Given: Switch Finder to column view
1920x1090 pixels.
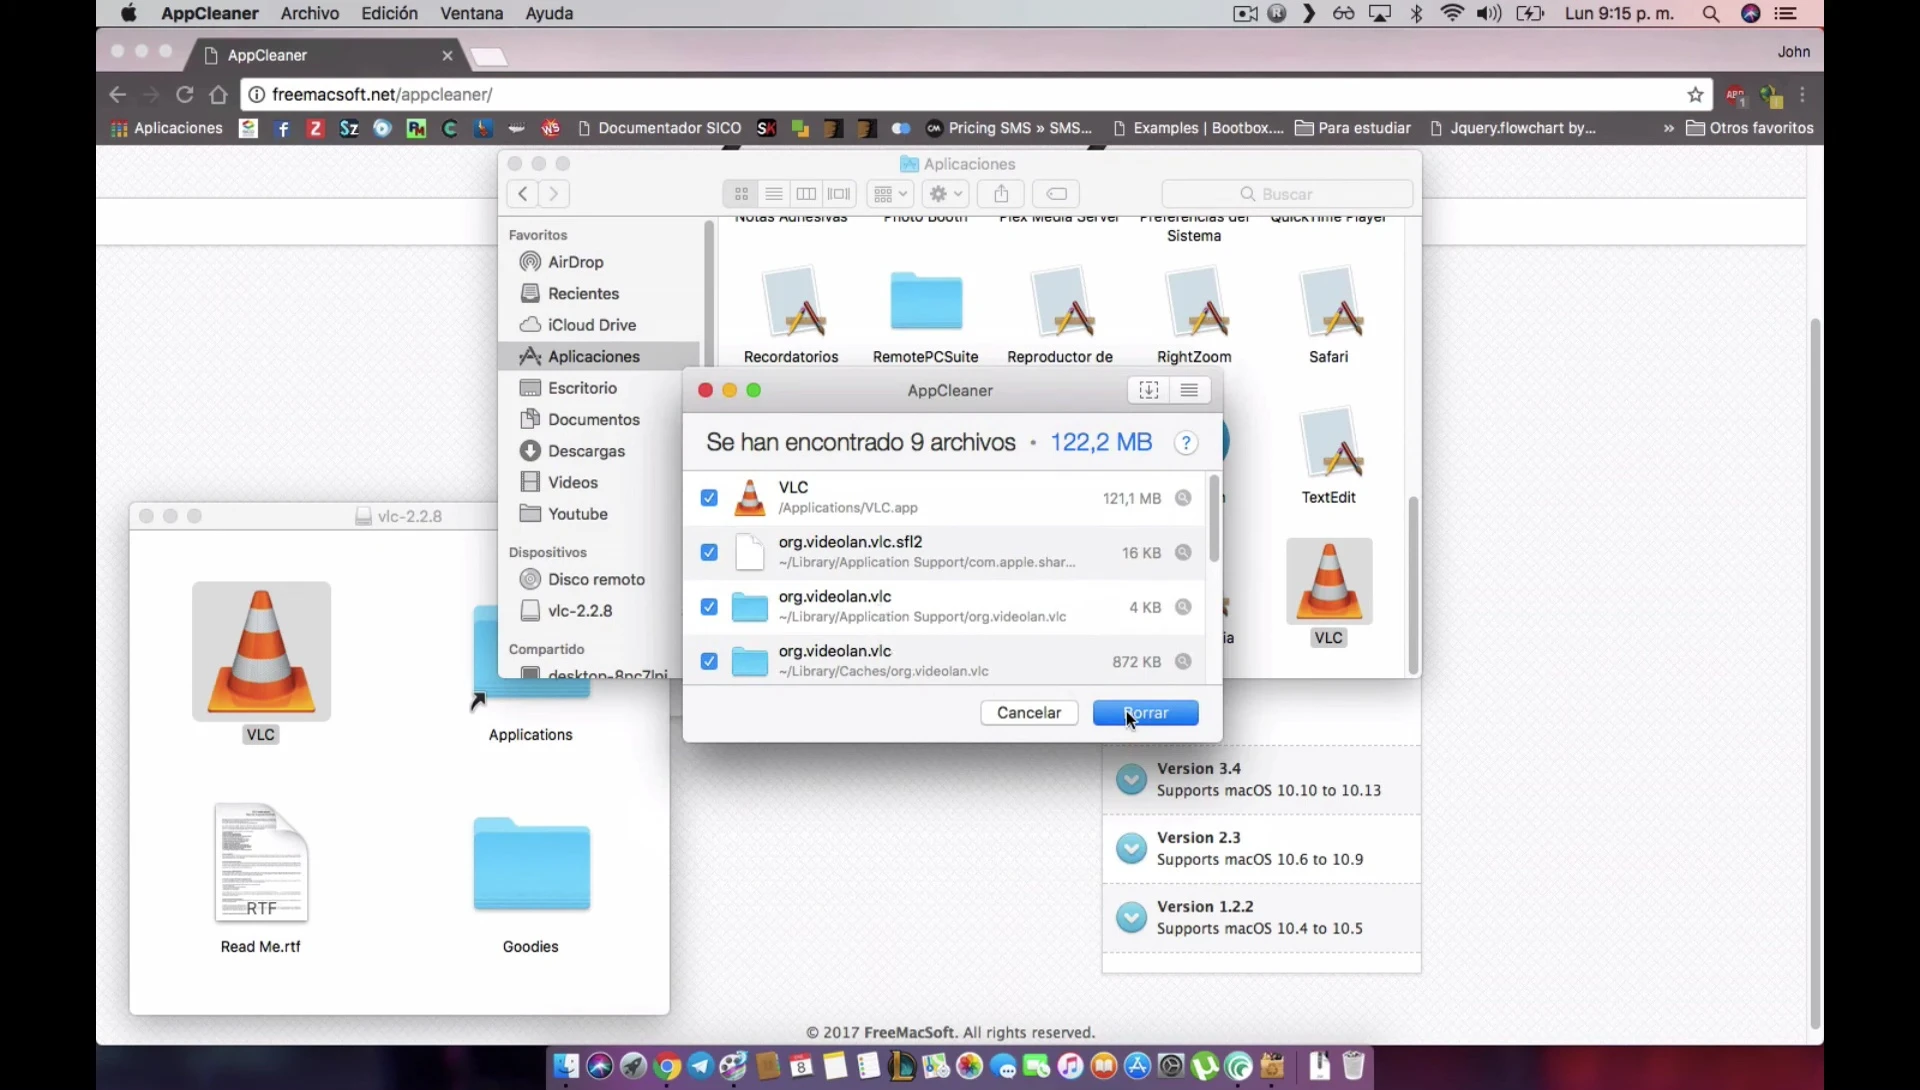Looking at the screenshot, I should (807, 194).
